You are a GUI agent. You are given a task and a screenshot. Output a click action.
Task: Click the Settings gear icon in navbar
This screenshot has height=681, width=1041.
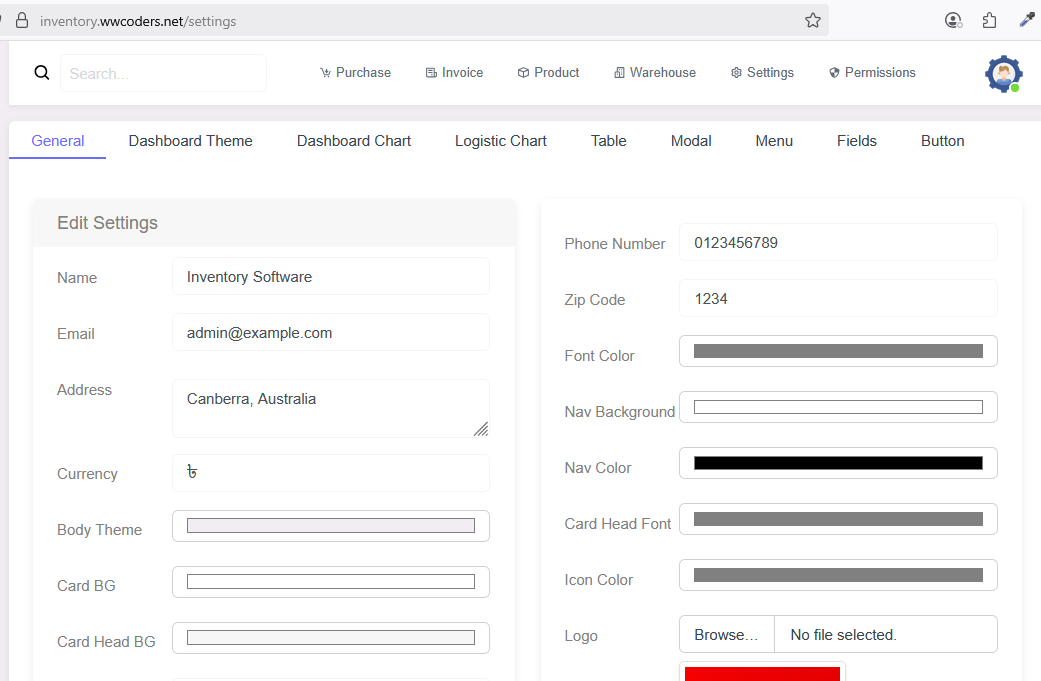point(736,73)
